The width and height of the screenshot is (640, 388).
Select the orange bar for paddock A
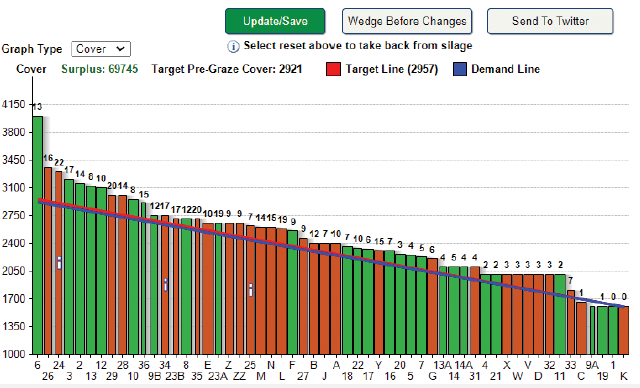(336, 299)
